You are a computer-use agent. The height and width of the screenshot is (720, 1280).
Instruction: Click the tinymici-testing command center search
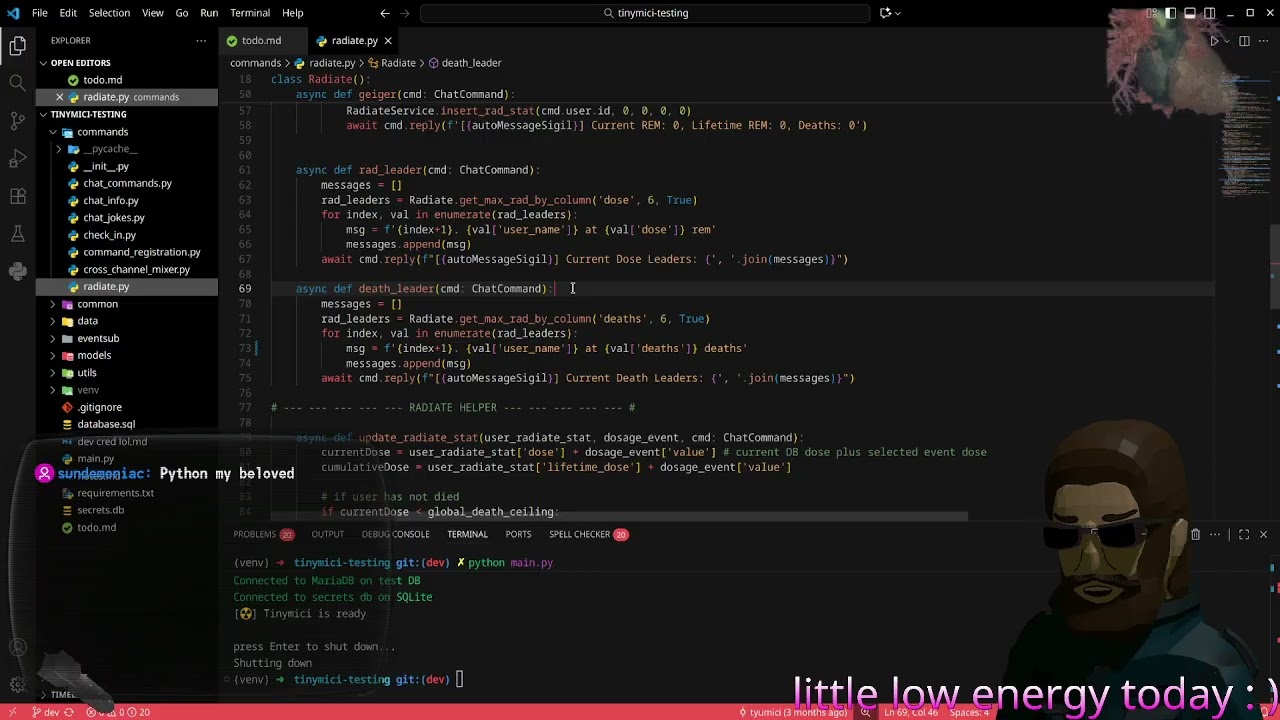[x=645, y=13]
